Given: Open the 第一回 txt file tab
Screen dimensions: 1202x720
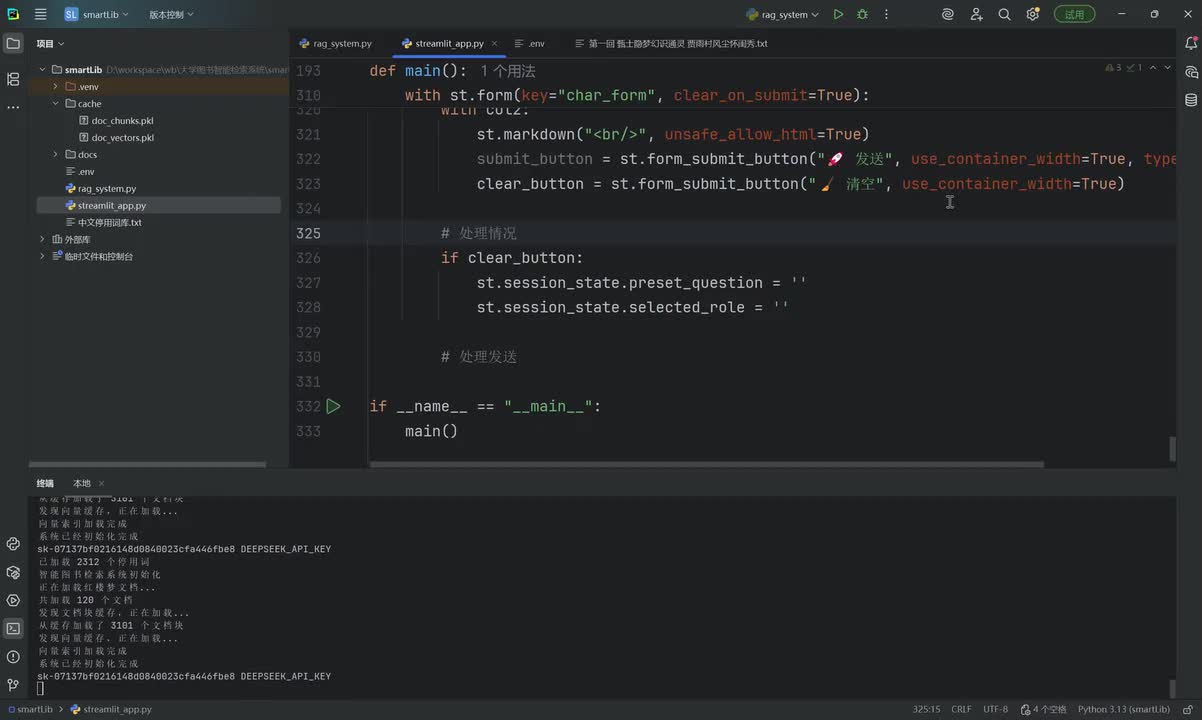Looking at the screenshot, I should [x=671, y=44].
